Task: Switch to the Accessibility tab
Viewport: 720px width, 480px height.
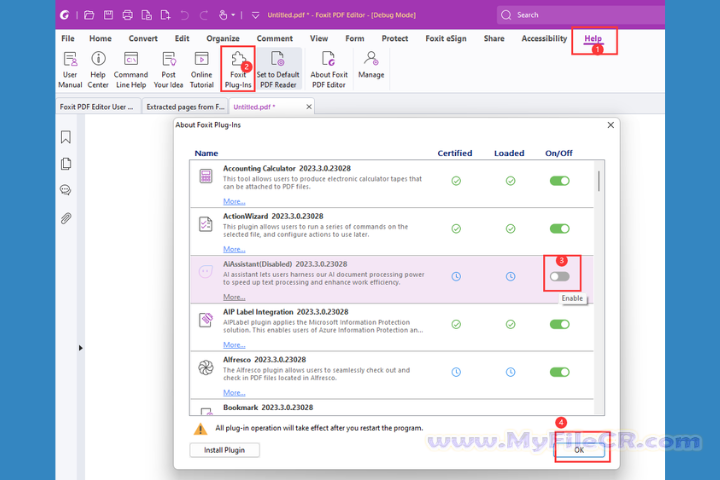Action: coord(544,39)
